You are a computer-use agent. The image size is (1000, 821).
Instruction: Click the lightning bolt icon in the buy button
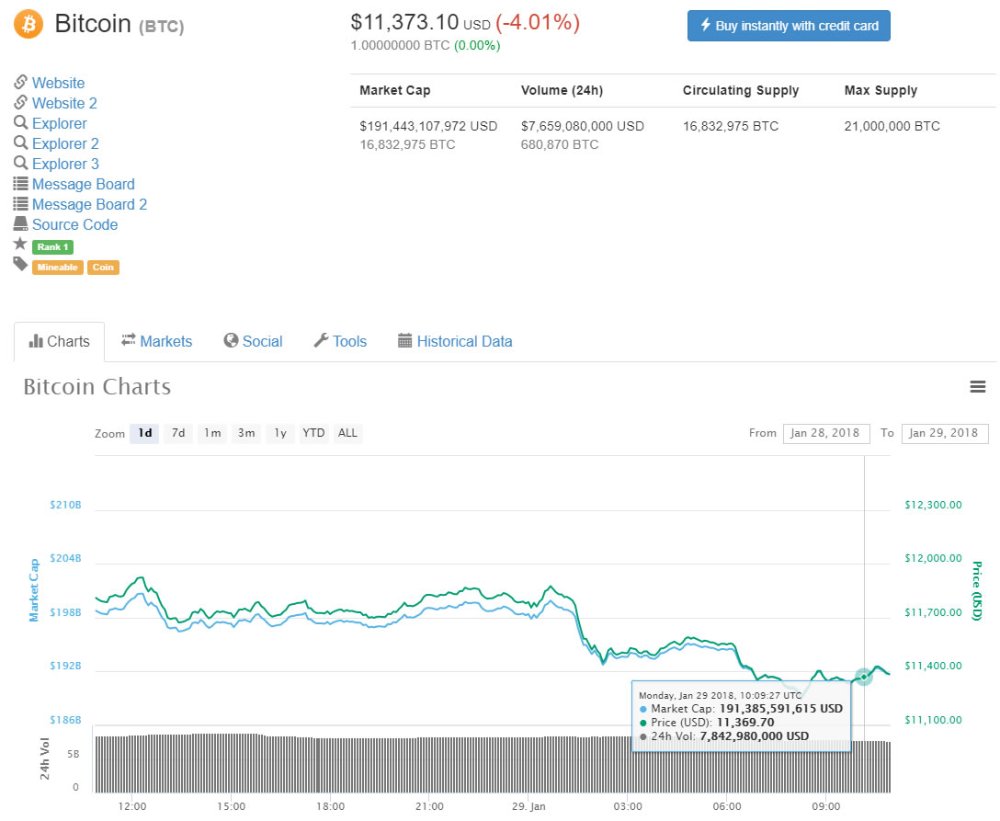click(x=705, y=25)
